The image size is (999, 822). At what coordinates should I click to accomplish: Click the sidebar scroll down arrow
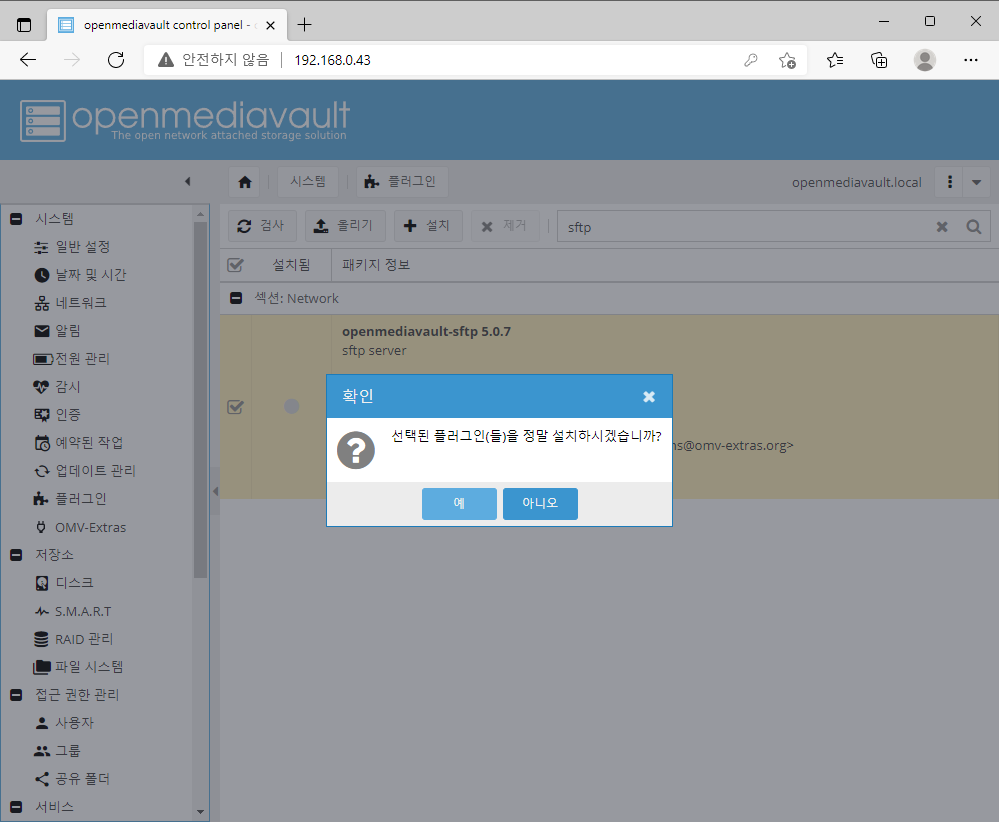[x=200, y=812]
